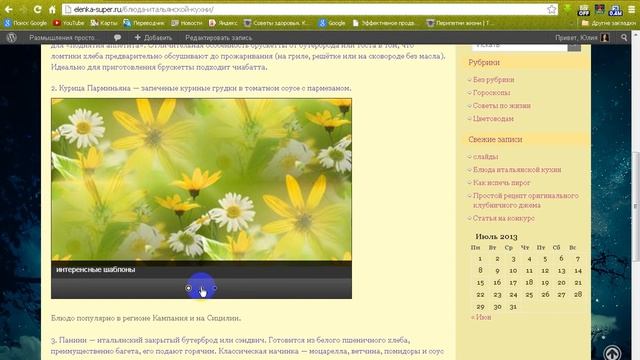This screenshot has height=360, width=640.
Task: Open the Google bookmark
Action: (332, 23)
